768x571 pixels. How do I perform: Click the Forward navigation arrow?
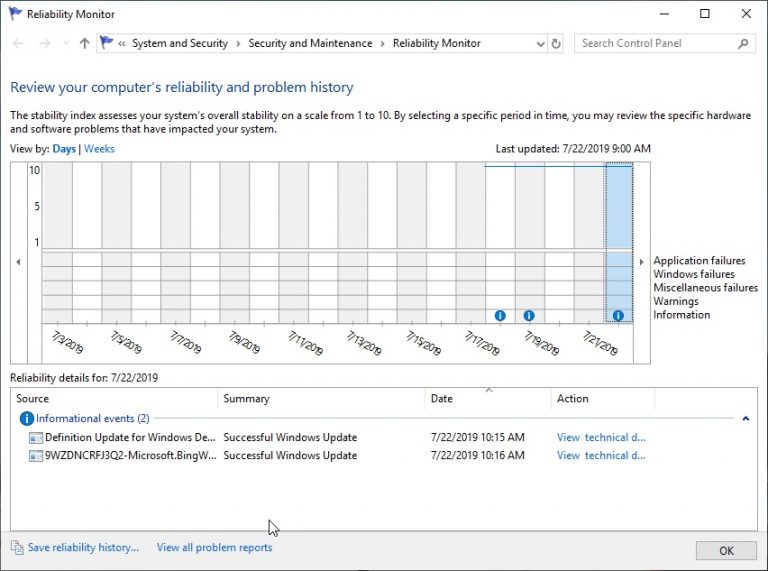point(45,44)
